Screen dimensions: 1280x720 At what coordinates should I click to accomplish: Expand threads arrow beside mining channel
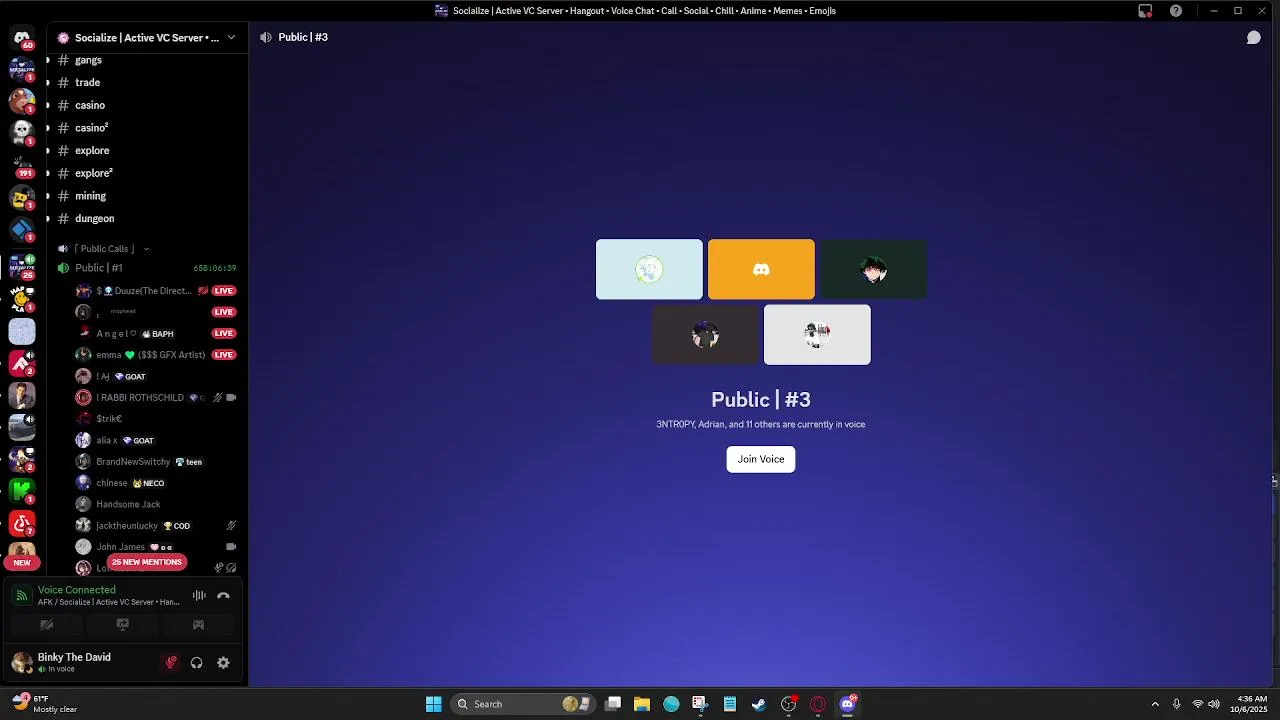[x=47, y=196]
